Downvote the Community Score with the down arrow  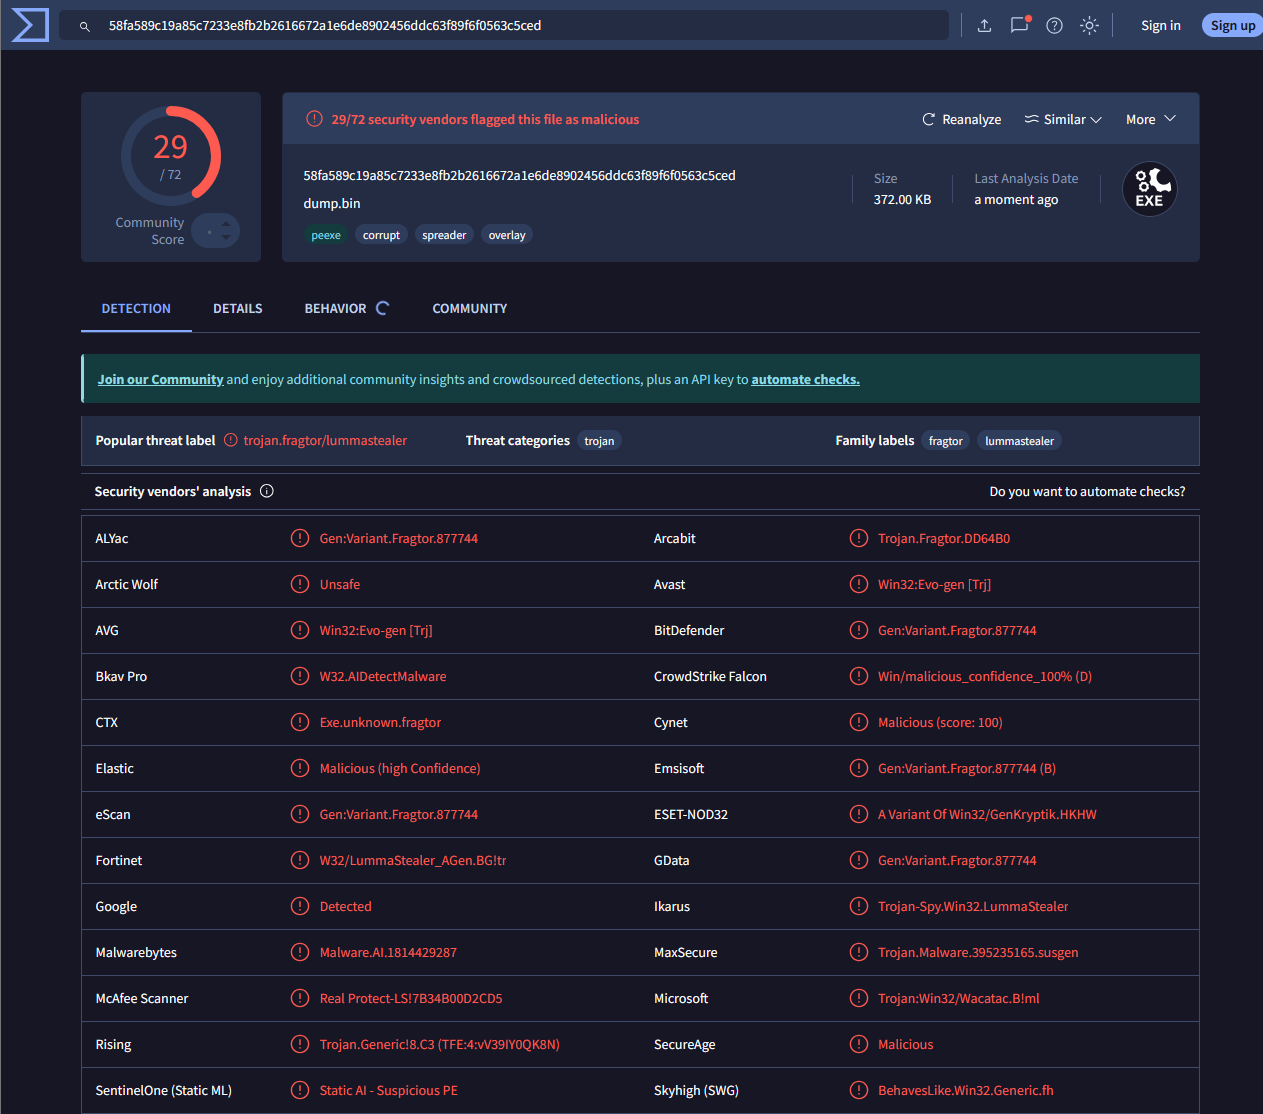pos(226,237)
